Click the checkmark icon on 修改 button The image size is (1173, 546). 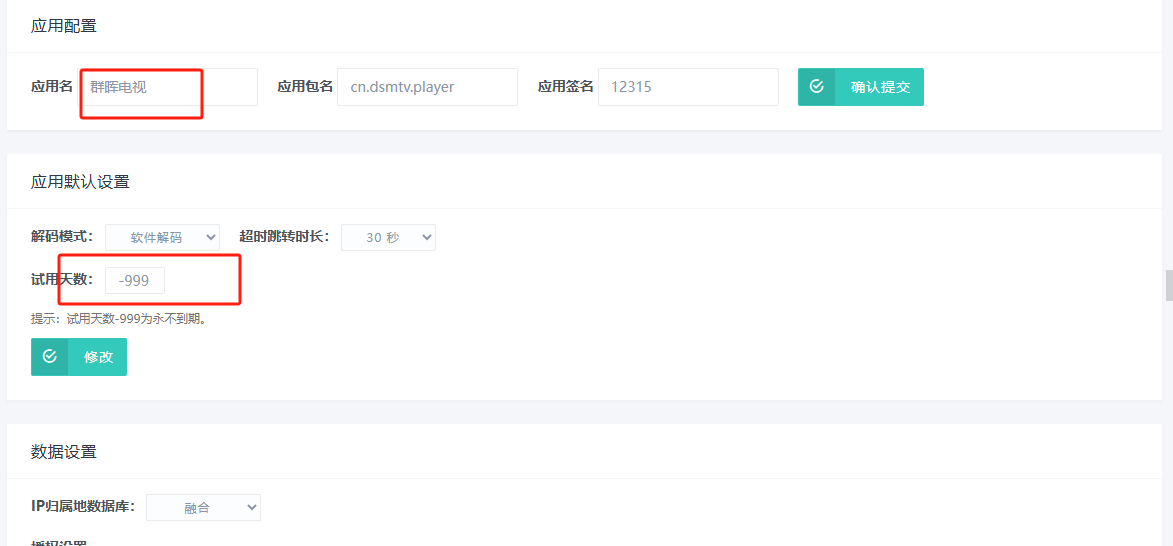pyautogui.click(x=50, y=357)
